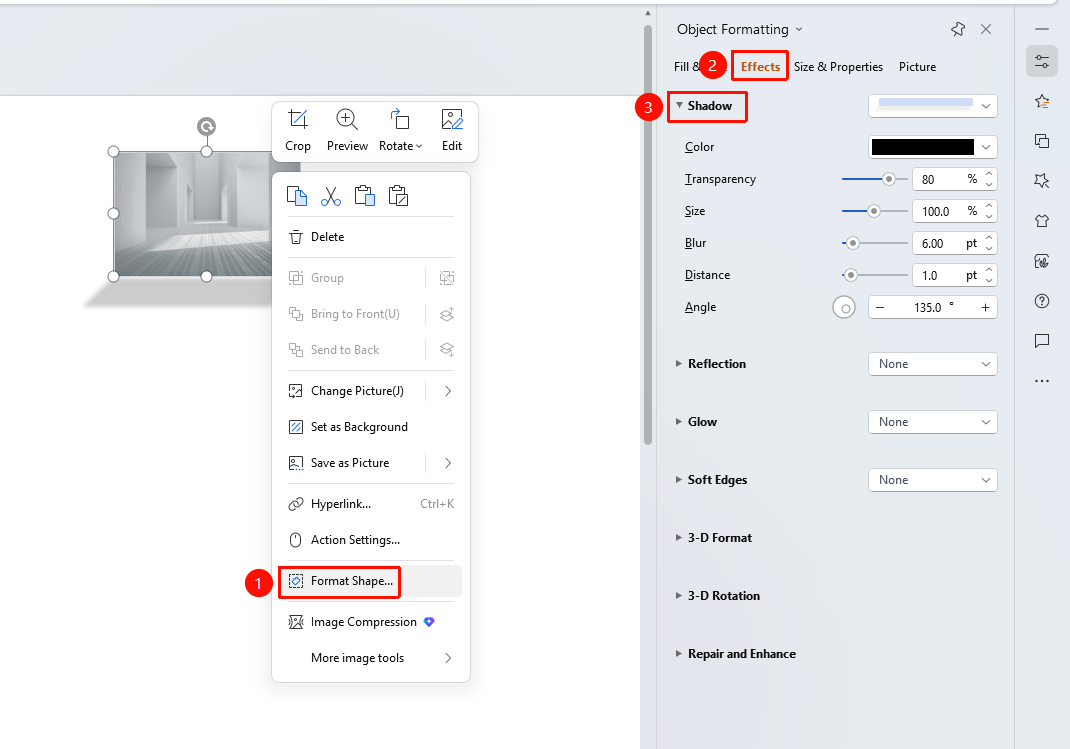Viewport: 1070px width, 749px height.
Task: Close the Object Formatting panel
Action: tap(986, 29)
